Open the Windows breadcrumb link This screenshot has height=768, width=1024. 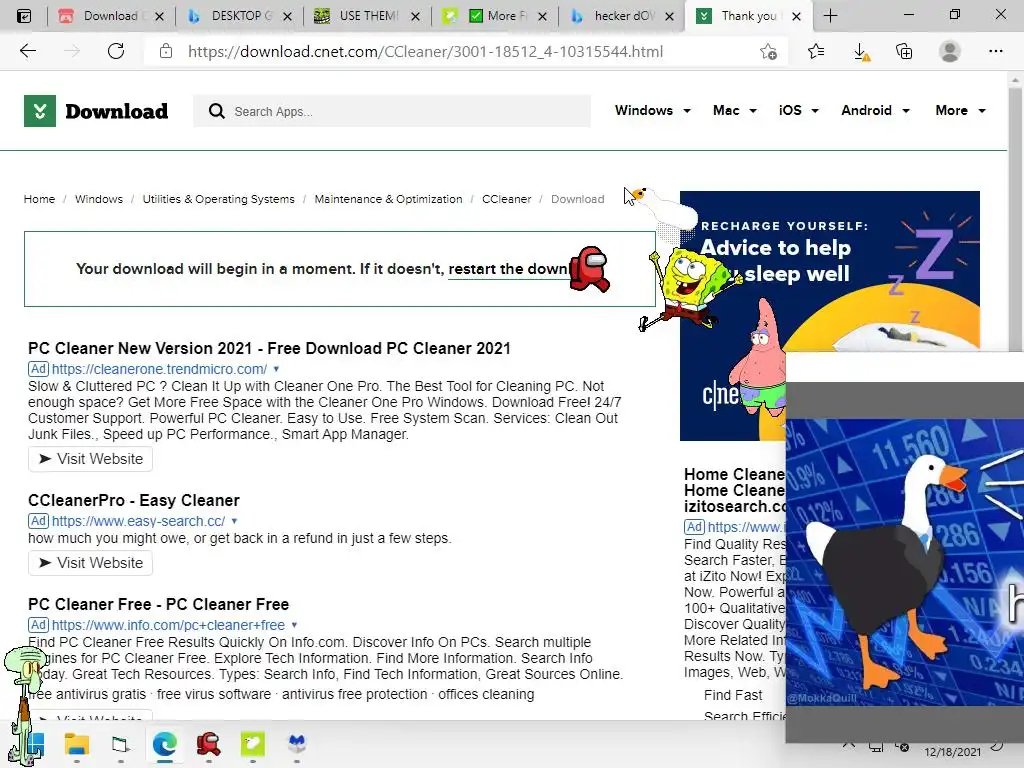99,199
